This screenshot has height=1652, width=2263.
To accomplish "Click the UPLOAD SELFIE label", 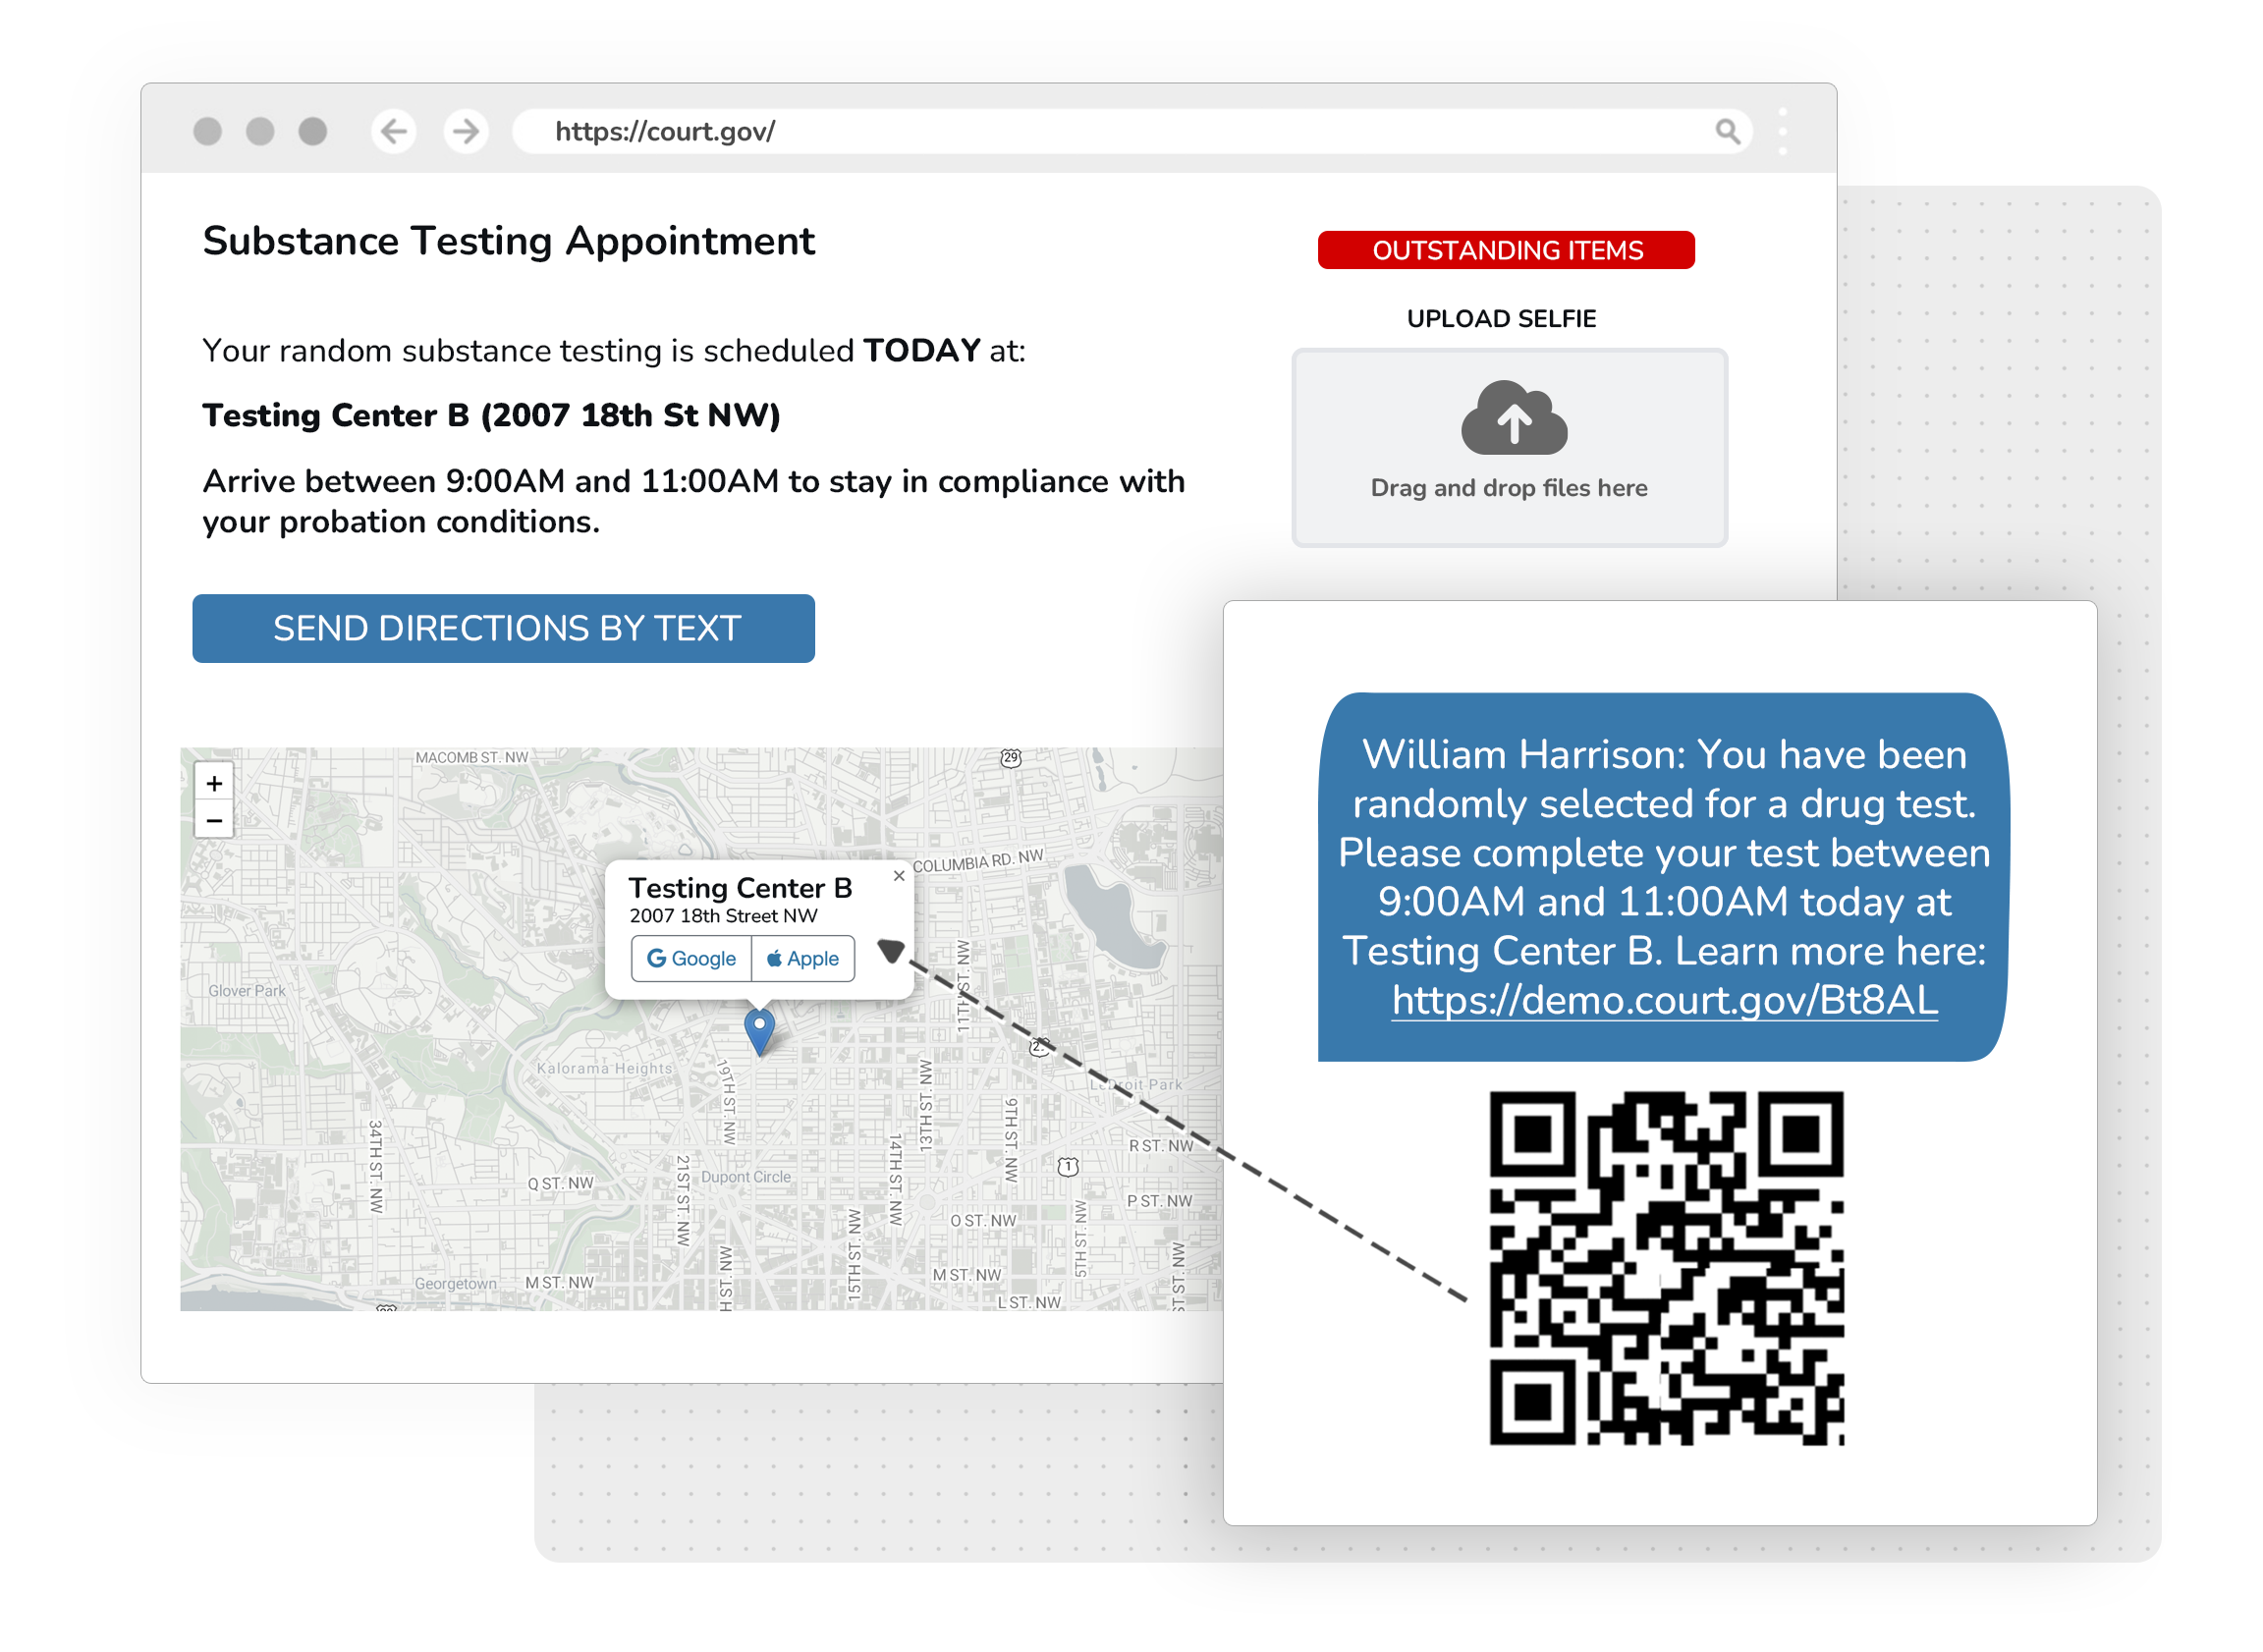I will 1501,319.
